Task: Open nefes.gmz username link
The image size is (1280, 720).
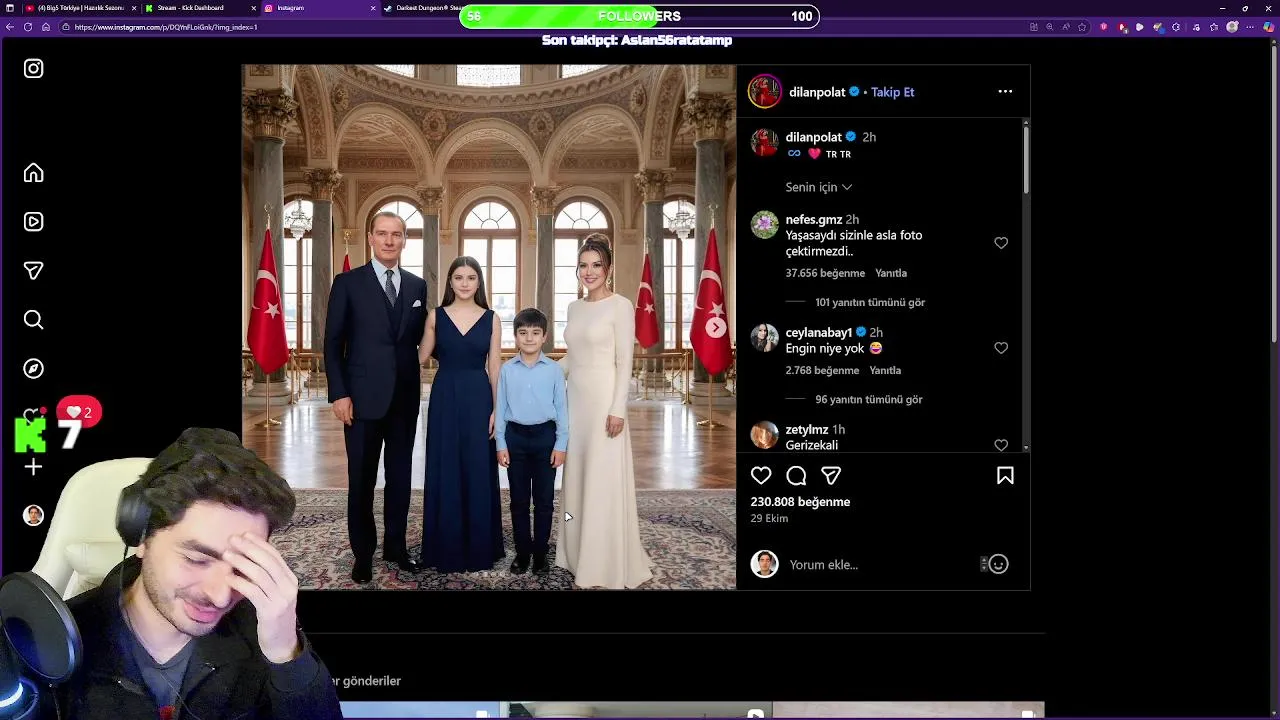Action: (x=814, y=220)
